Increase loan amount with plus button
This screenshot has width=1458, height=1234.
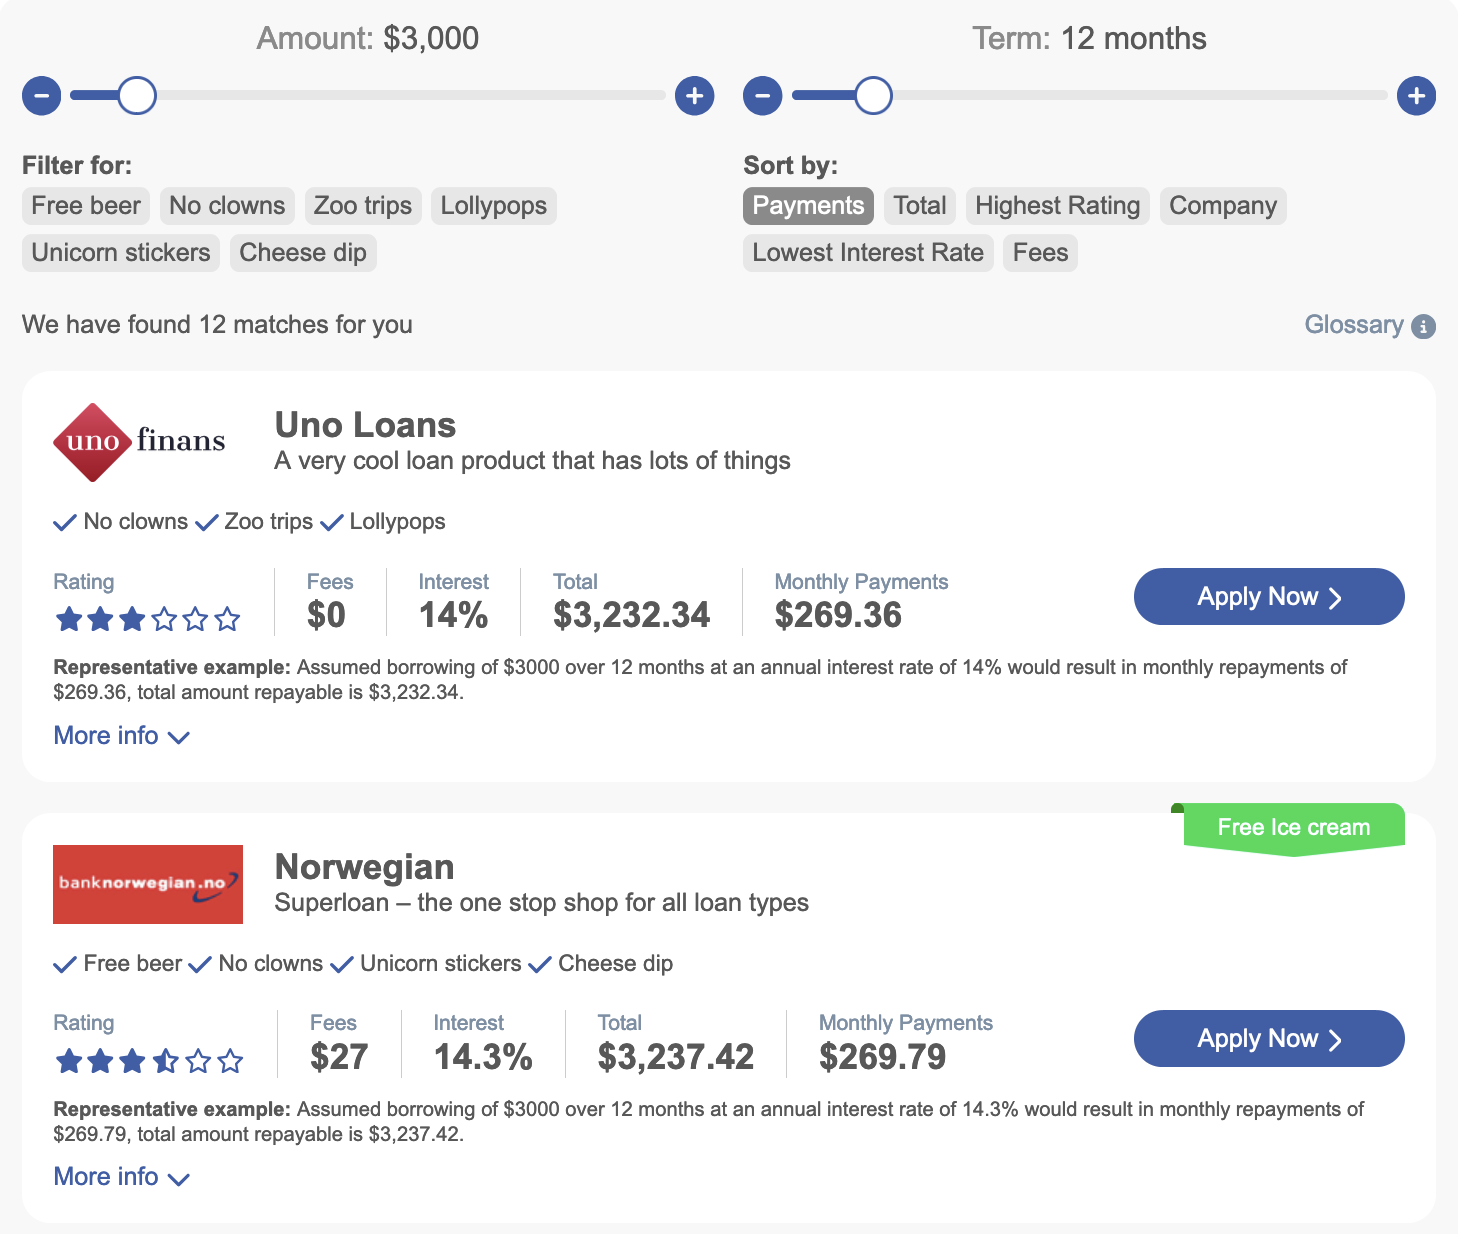click(x=695, y=96)
